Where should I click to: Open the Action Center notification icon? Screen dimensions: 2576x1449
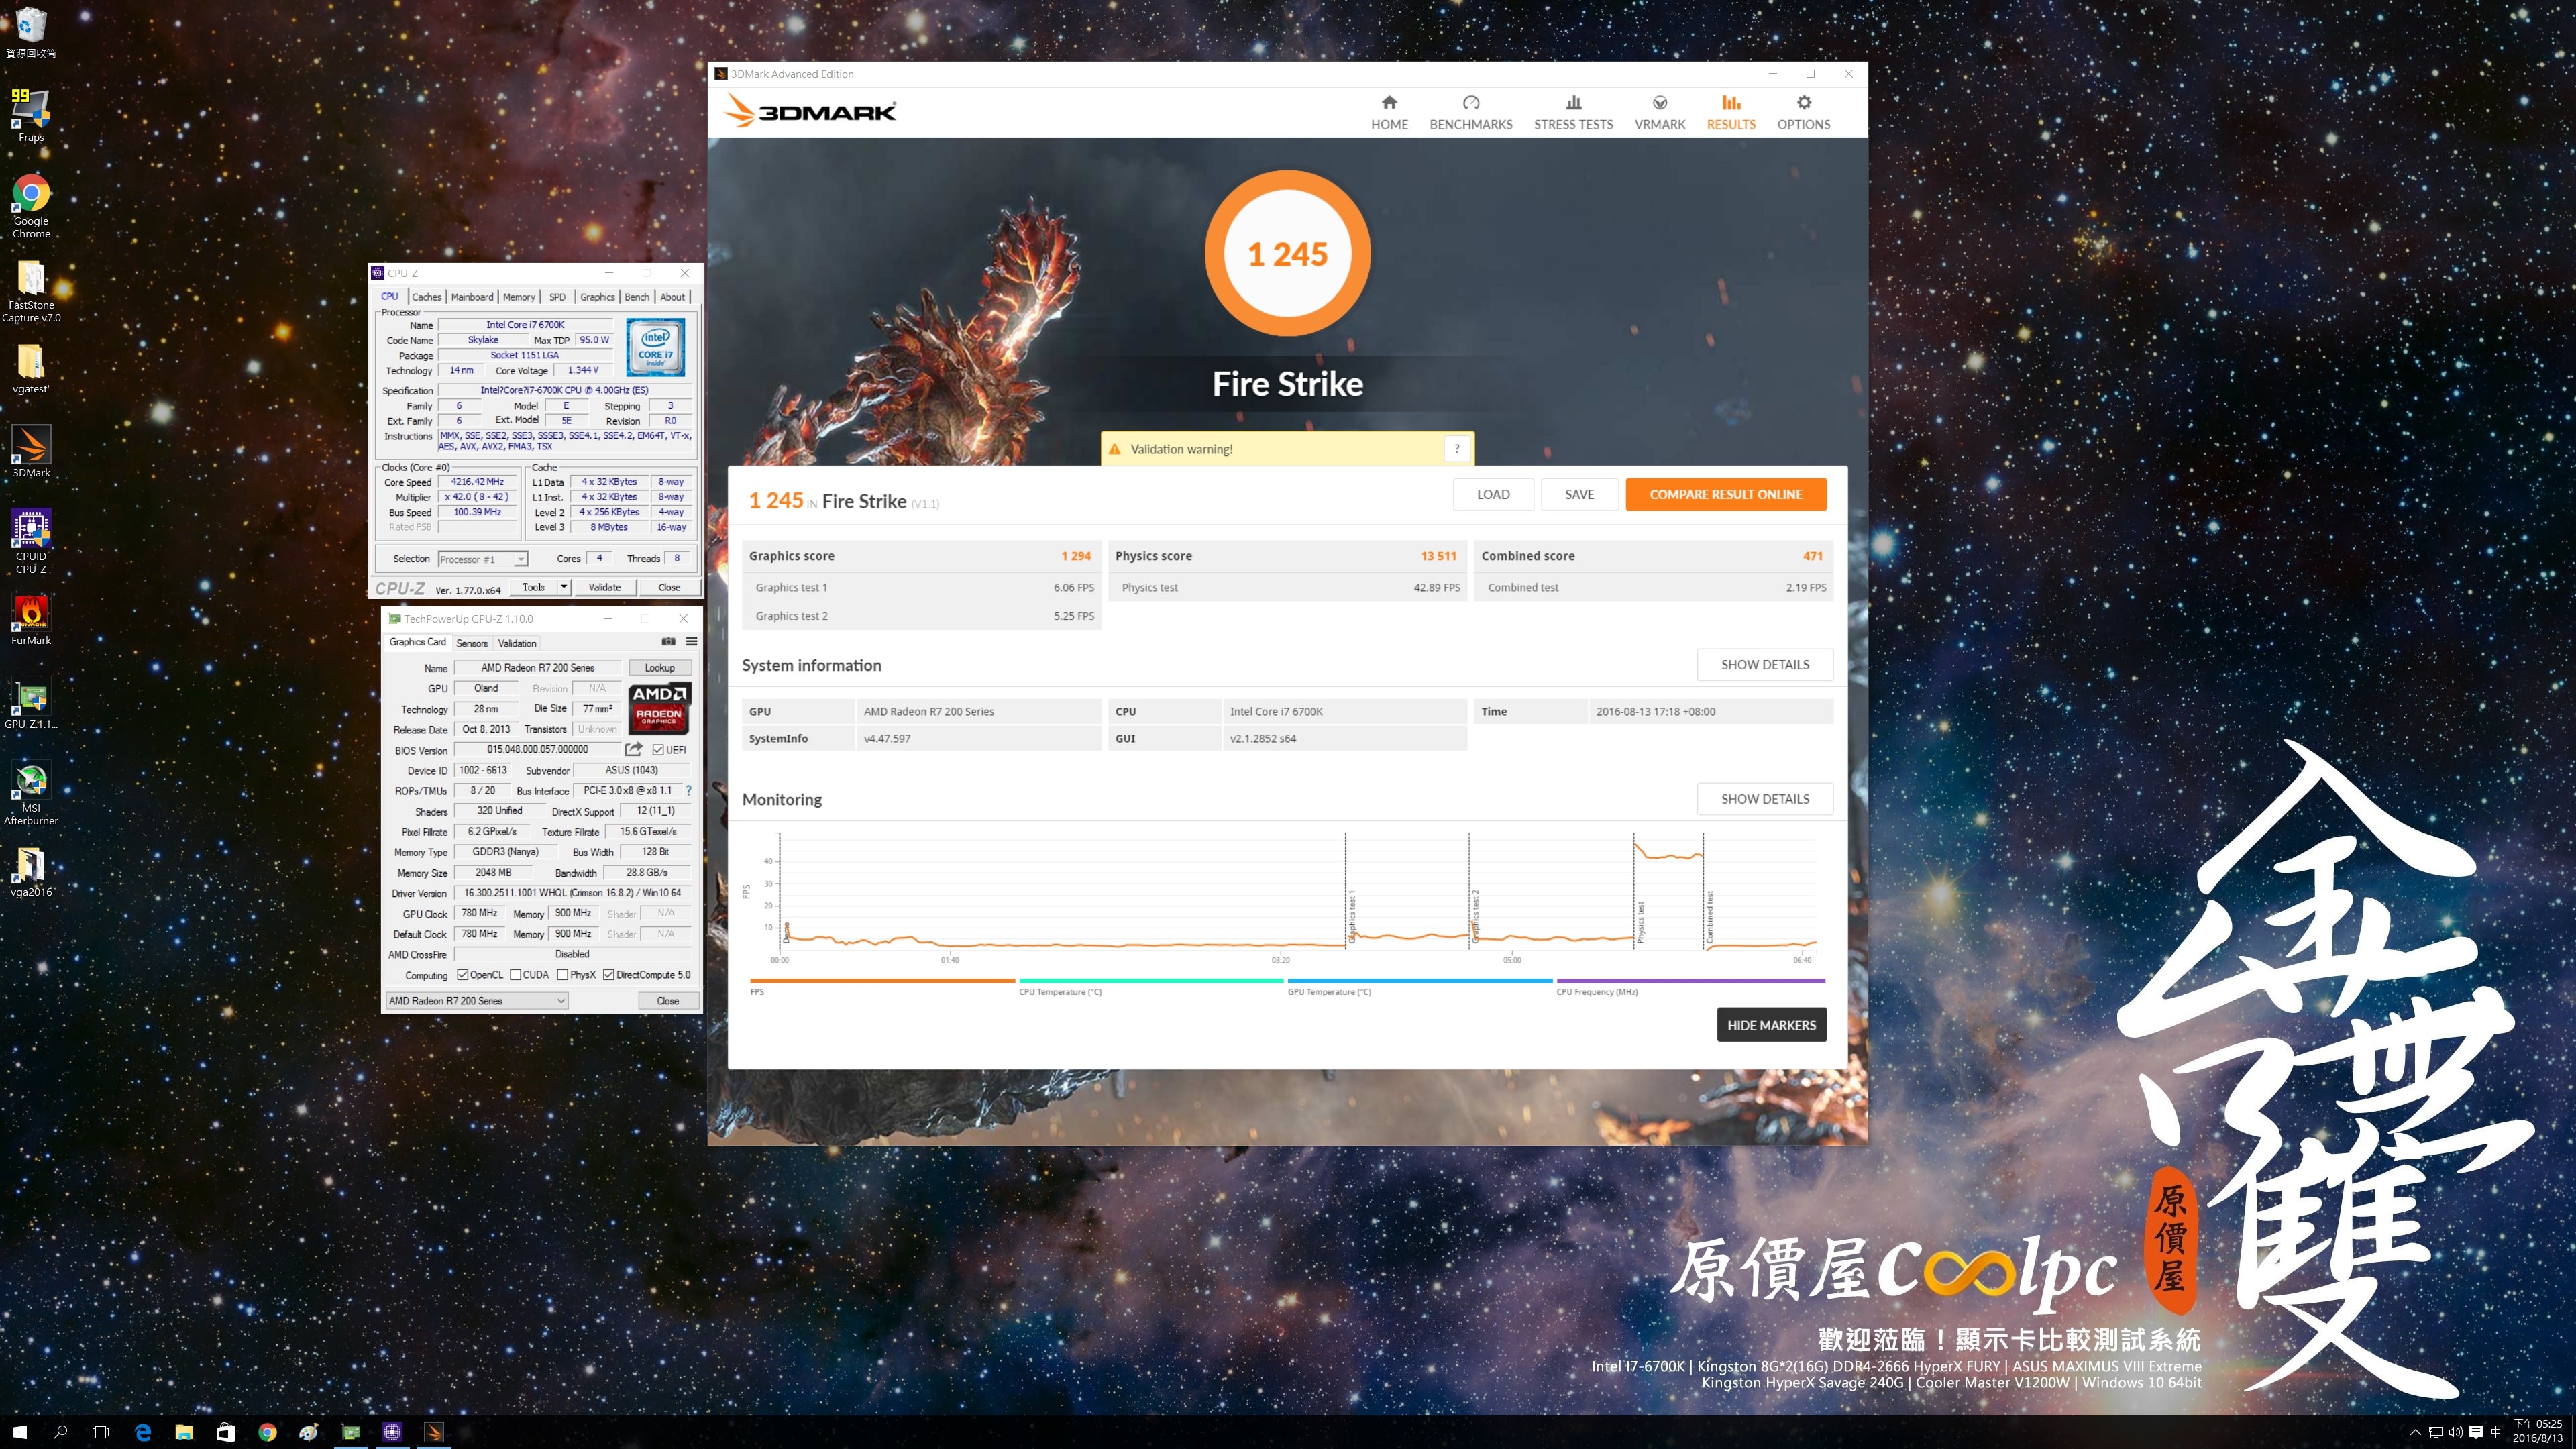(x=2475, y=1432)
